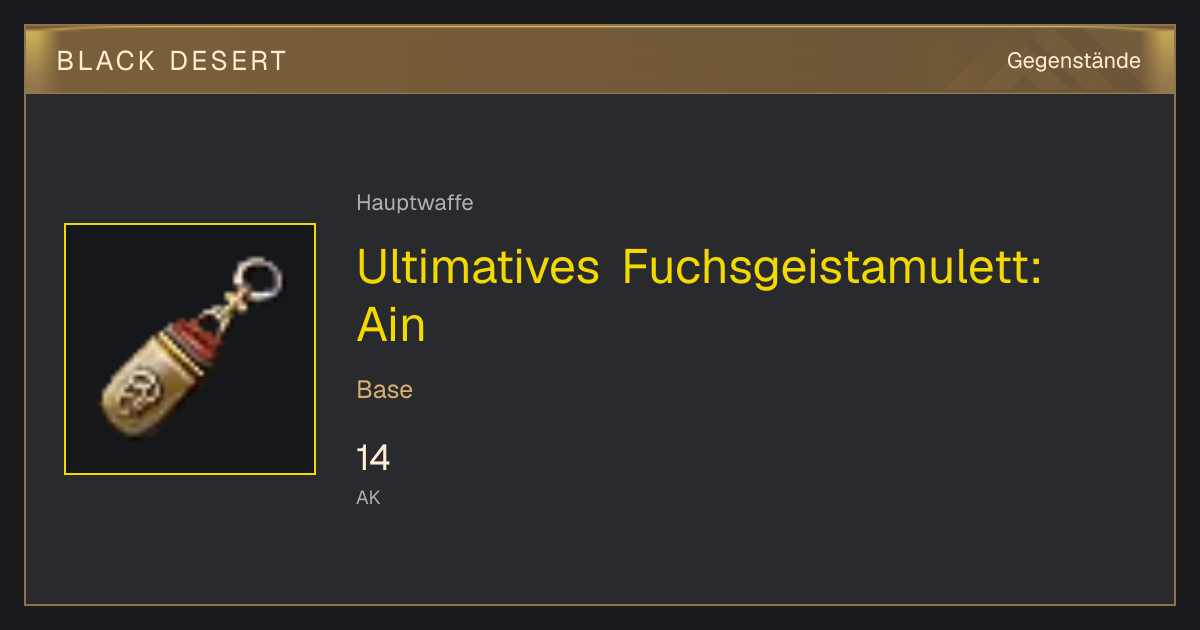Click the attack value 14
The height and width of the screenshot is (630, 1200).
coord(373,458)
